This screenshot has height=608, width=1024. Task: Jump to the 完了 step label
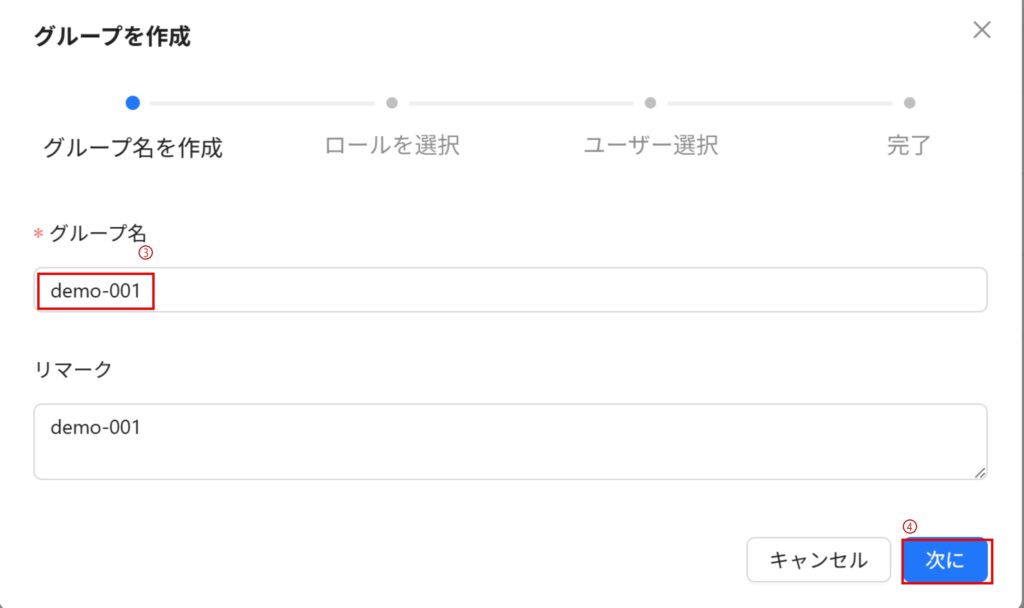click(x=909, y=145)
